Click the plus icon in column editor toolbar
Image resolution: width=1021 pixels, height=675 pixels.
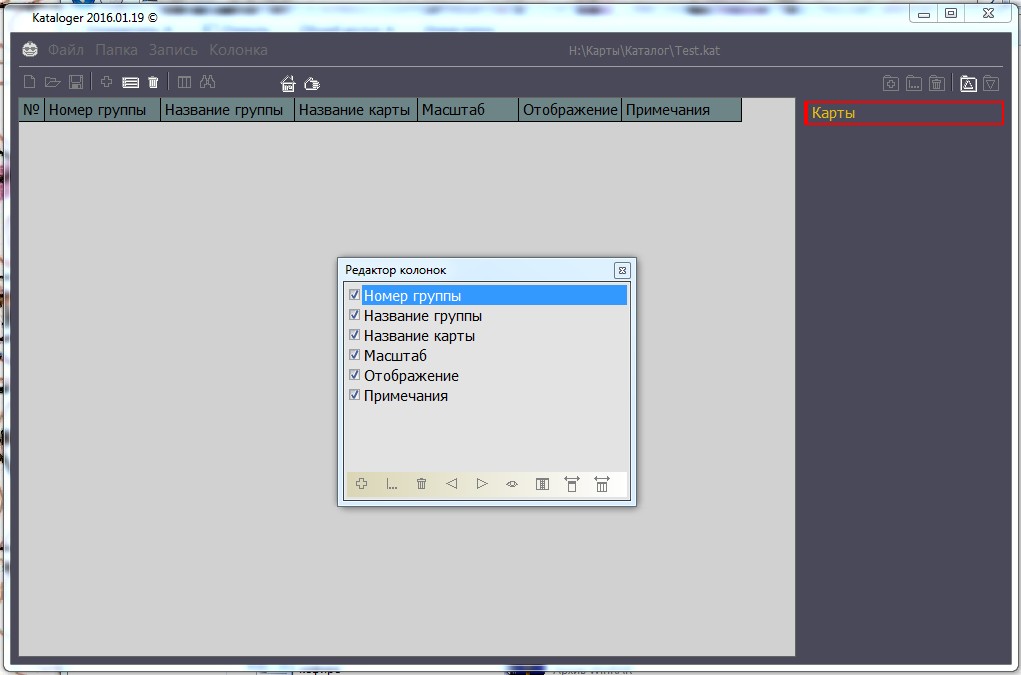(362, 484)
